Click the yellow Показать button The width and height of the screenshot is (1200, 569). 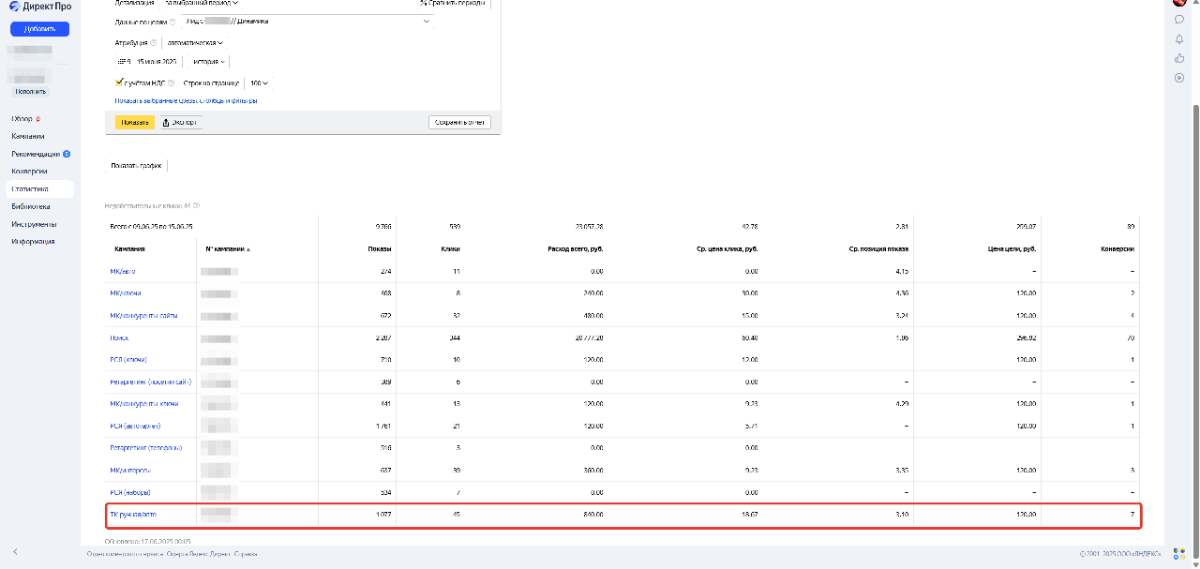[x=135, y=122]
